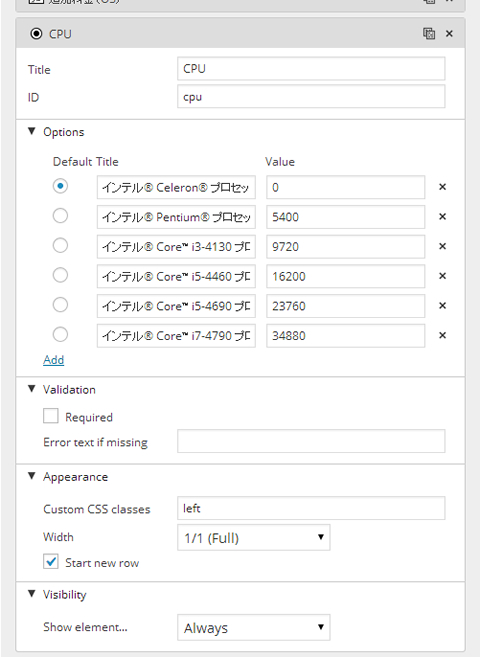The height and width of the screenshot is (657, 480).
Task: Edit the value field showing 0
Action: coord(346,187)
